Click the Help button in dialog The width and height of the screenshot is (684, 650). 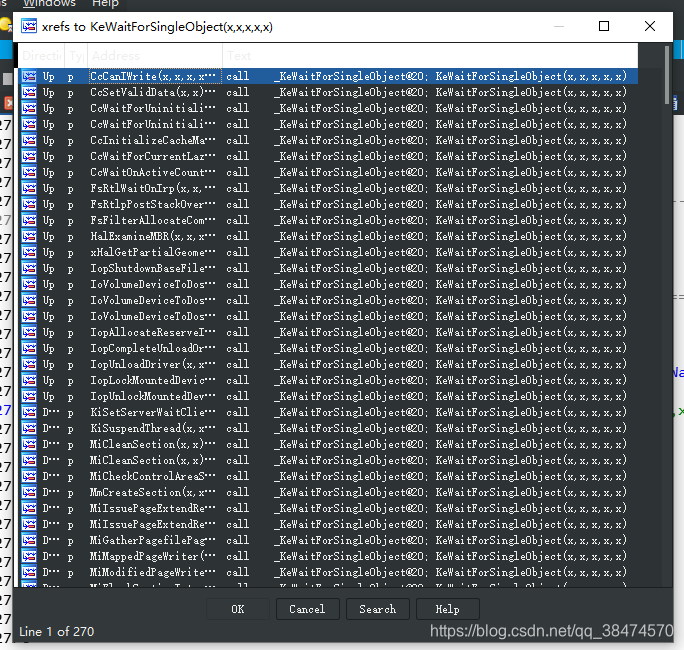(448, 609)
